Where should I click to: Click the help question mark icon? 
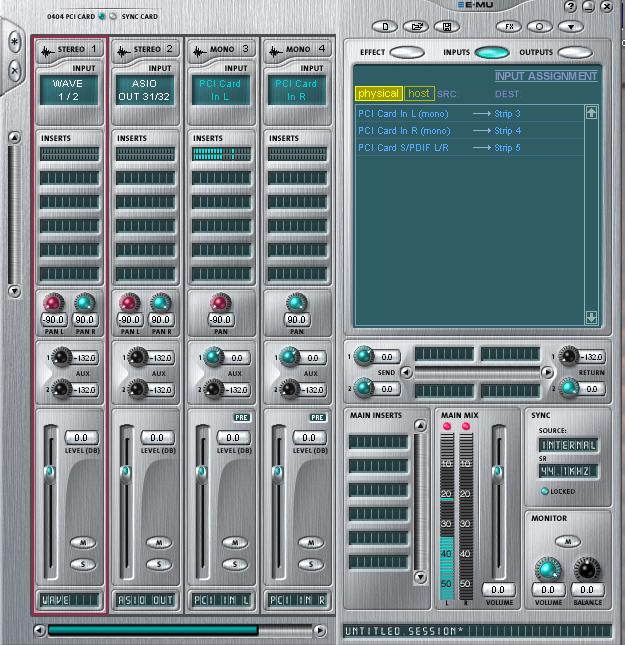click(570, 6)
